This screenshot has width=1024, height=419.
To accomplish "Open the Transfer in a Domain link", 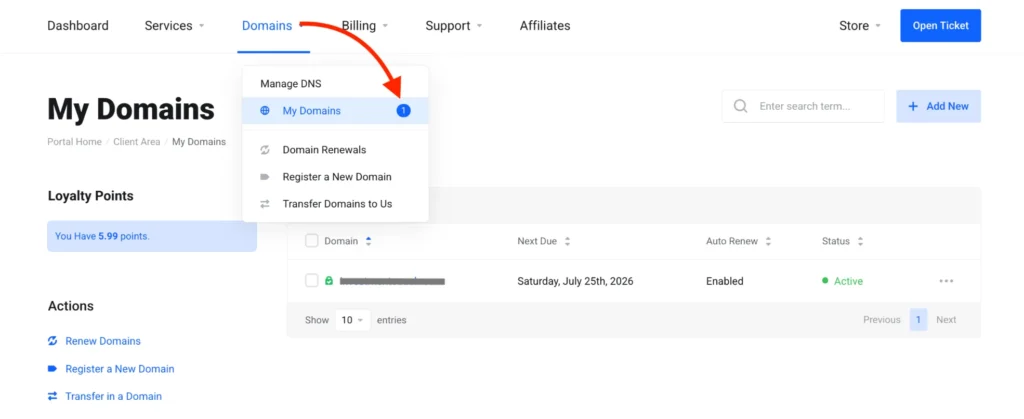I will click(x=114, y=396).
